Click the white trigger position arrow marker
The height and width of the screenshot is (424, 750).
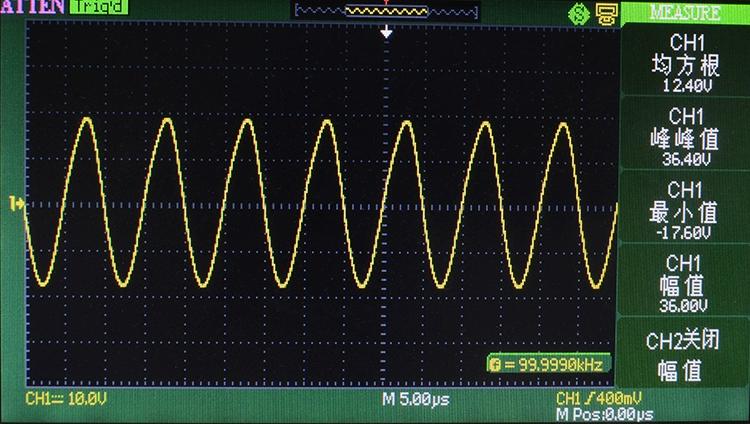click(387, 33)
